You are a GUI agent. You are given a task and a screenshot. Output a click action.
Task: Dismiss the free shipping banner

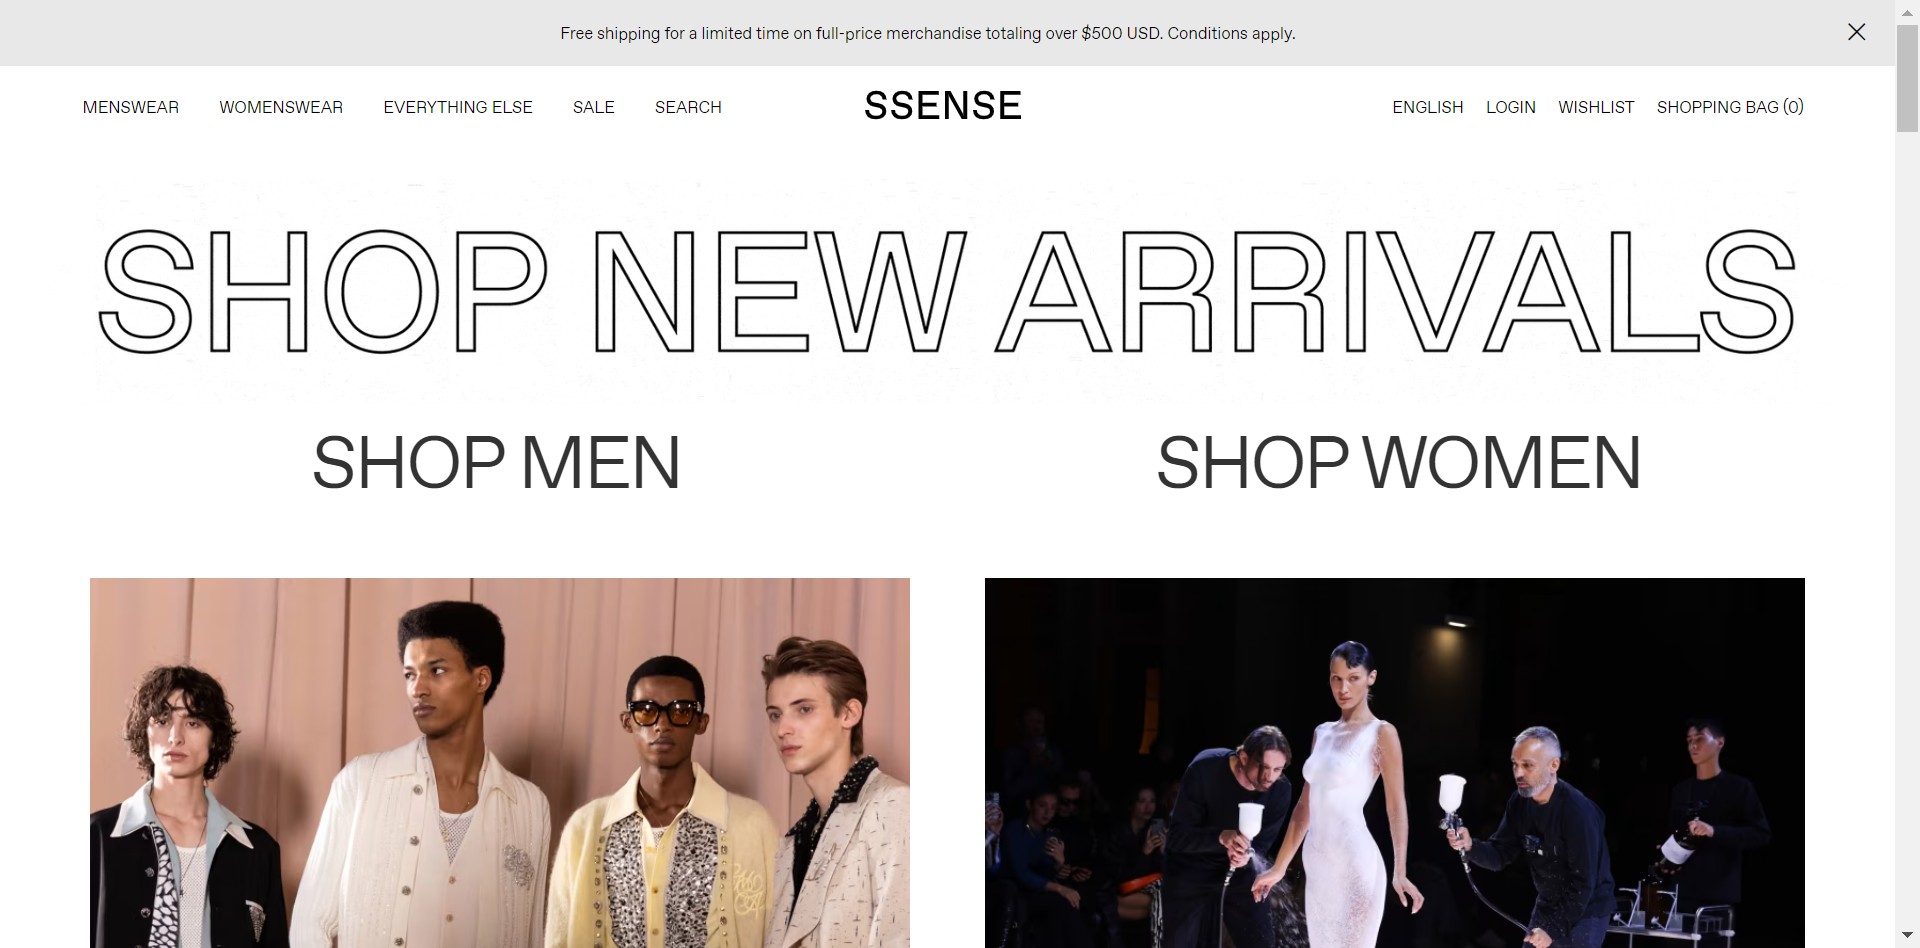click(x=1856, y=32)
